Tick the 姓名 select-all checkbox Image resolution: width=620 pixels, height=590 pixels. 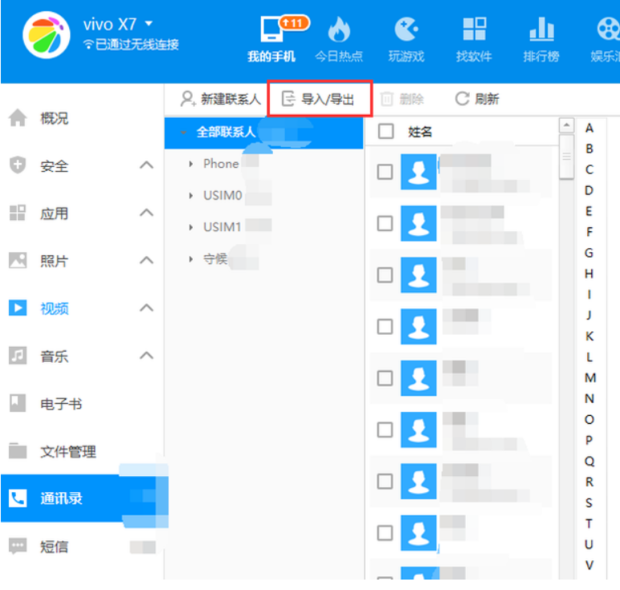(x=386, y=131)
